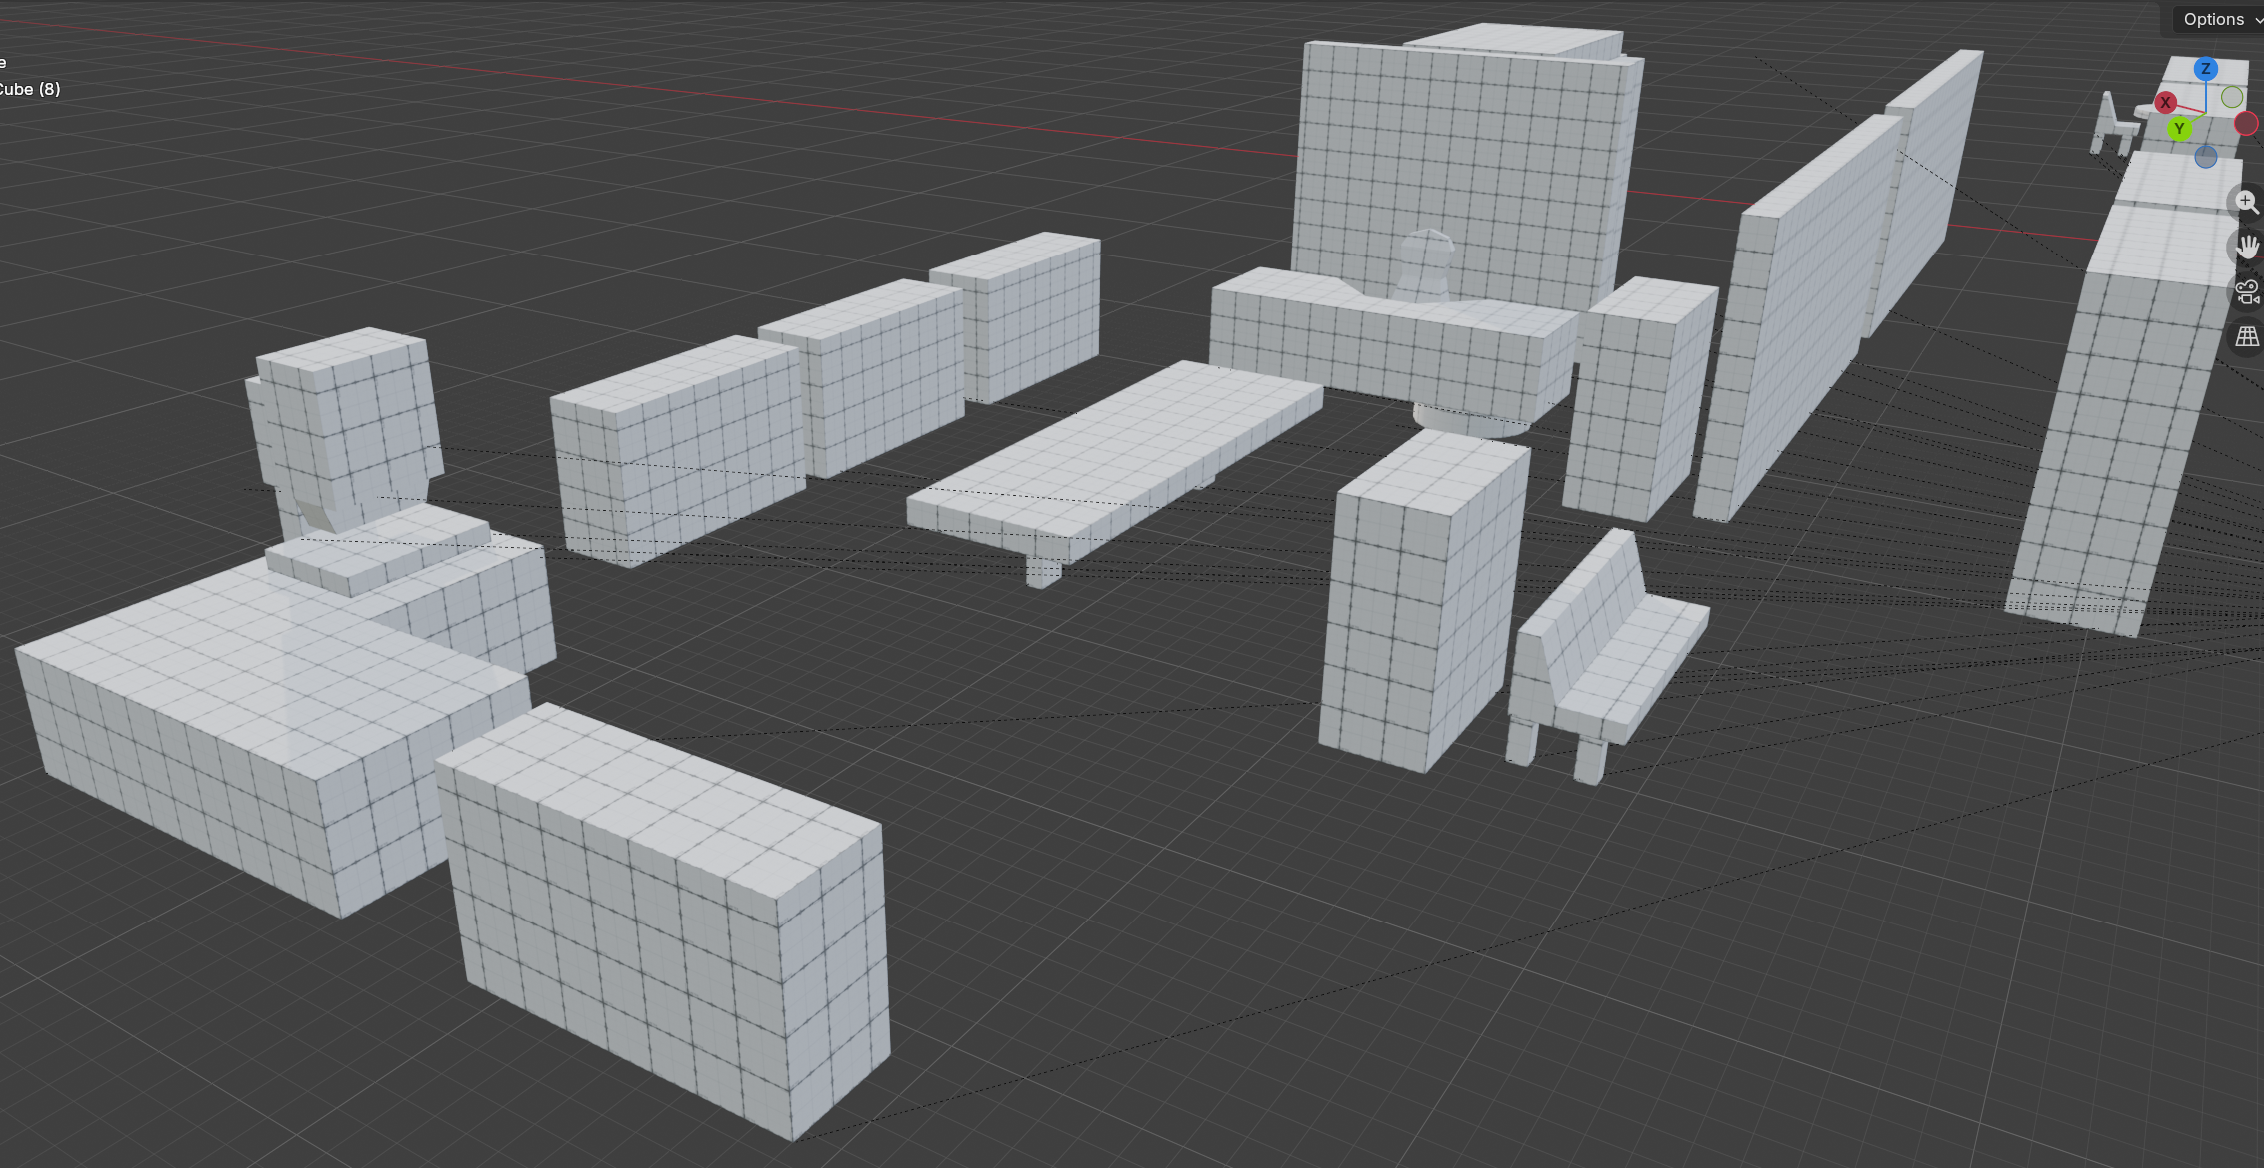This screenshot has height=1168, width=2264.
Task: Click the negative Z dark blue circle
Action: 2206,157
